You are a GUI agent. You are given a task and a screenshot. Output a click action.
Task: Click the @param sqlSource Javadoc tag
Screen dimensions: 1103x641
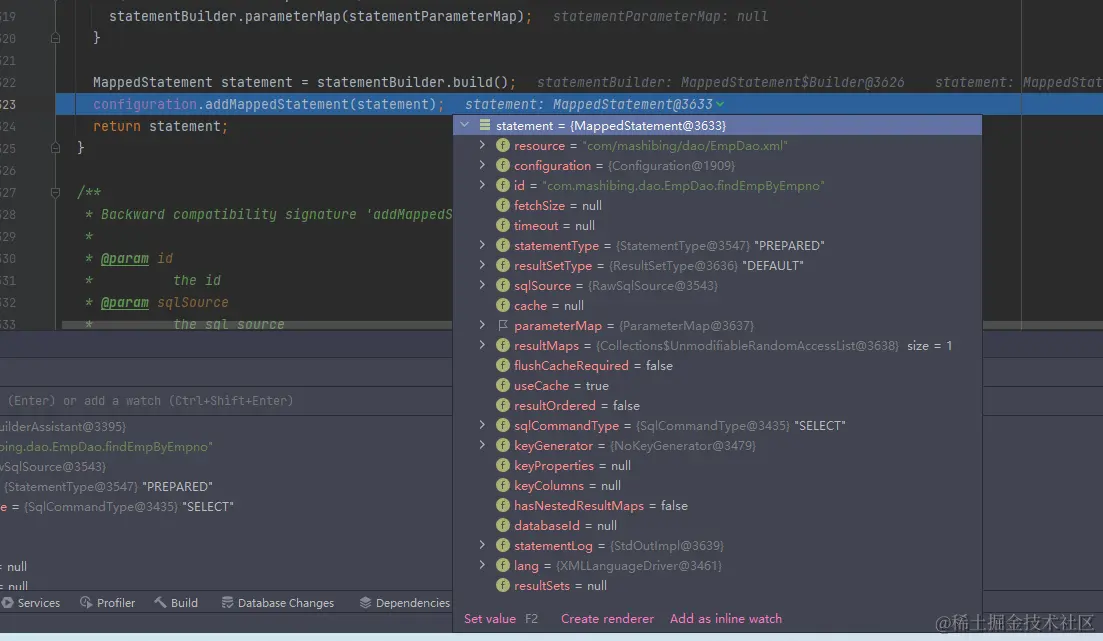[x=125, y=303]
